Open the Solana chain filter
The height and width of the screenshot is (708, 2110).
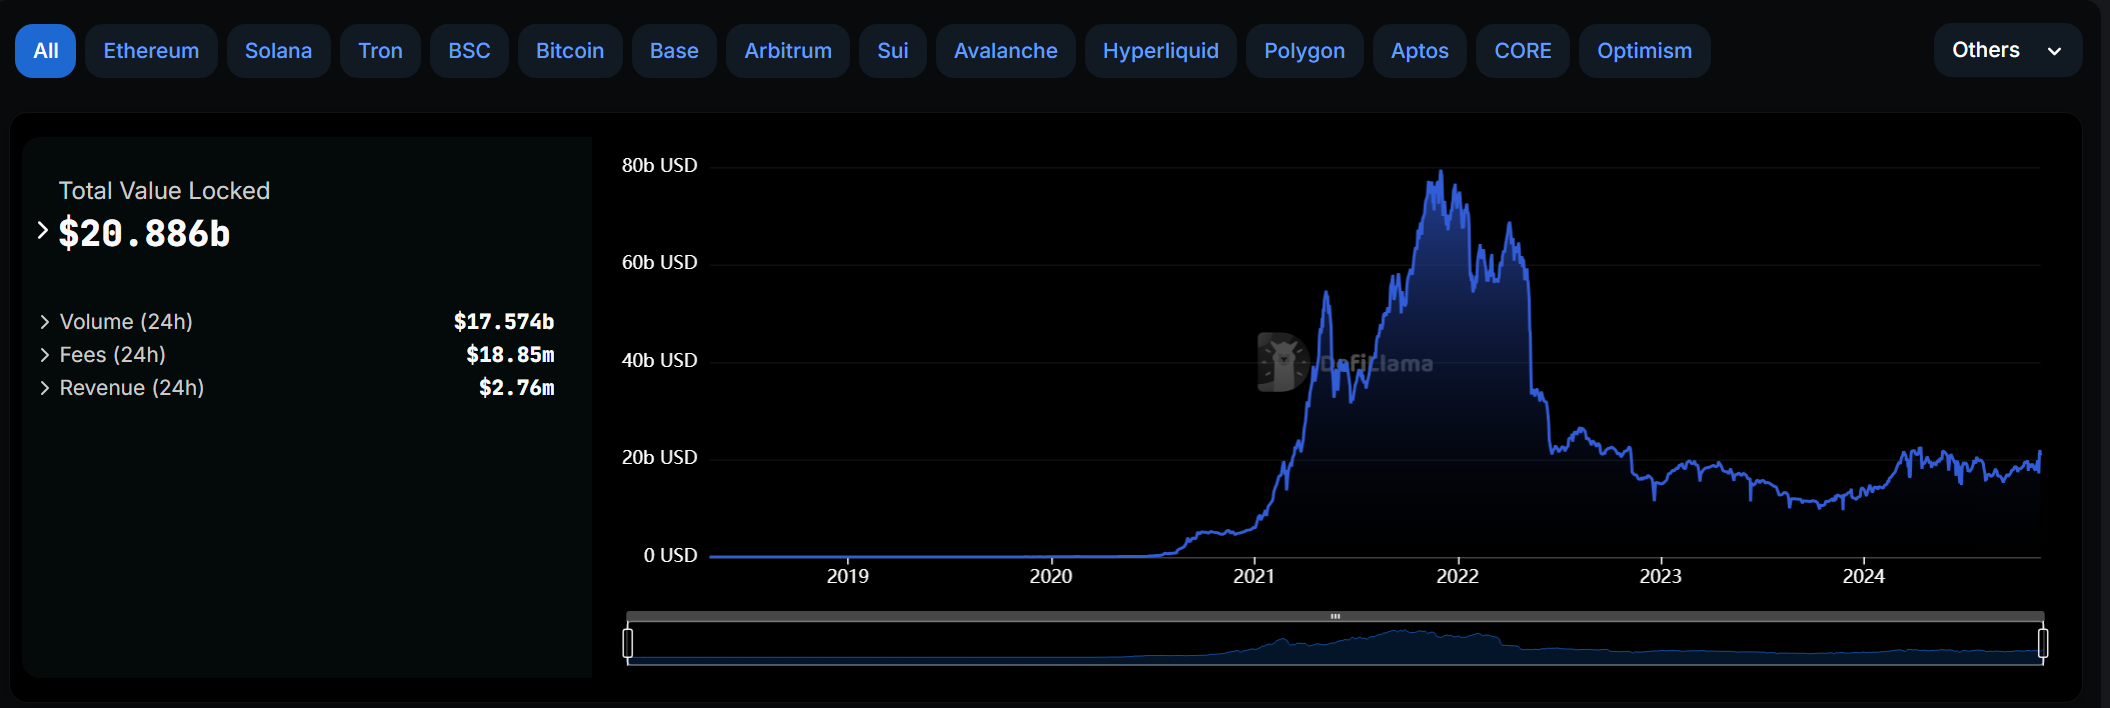[x=278, y=51]
